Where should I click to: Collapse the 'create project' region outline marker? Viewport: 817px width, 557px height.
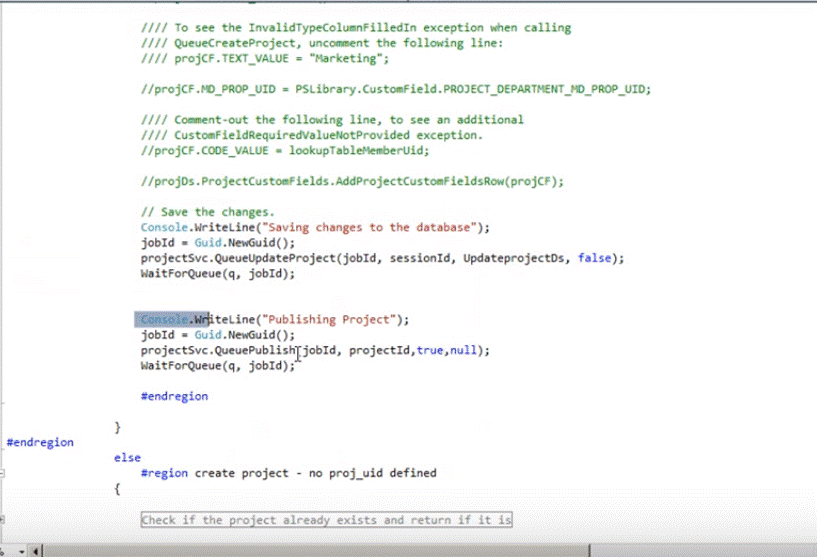pos(2,473)
